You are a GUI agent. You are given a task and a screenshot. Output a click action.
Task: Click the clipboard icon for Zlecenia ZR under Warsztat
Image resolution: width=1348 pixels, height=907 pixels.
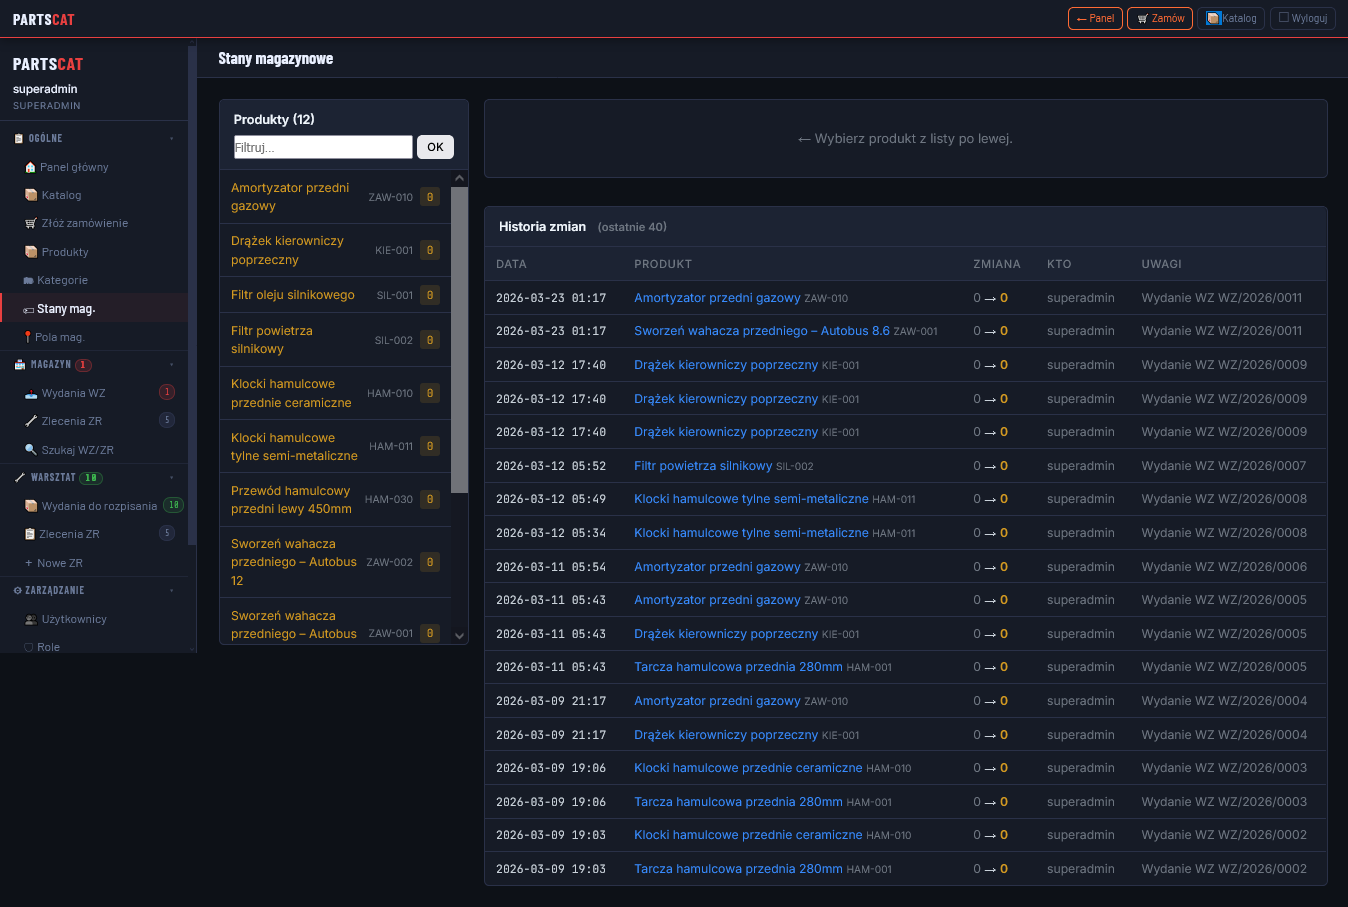[30, 534]
